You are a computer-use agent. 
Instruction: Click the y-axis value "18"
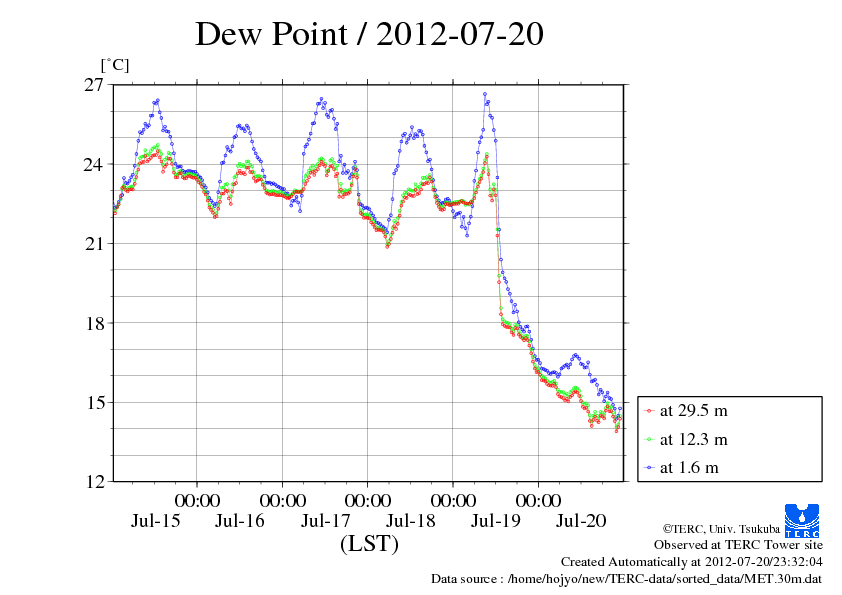(x=93, y=323)
